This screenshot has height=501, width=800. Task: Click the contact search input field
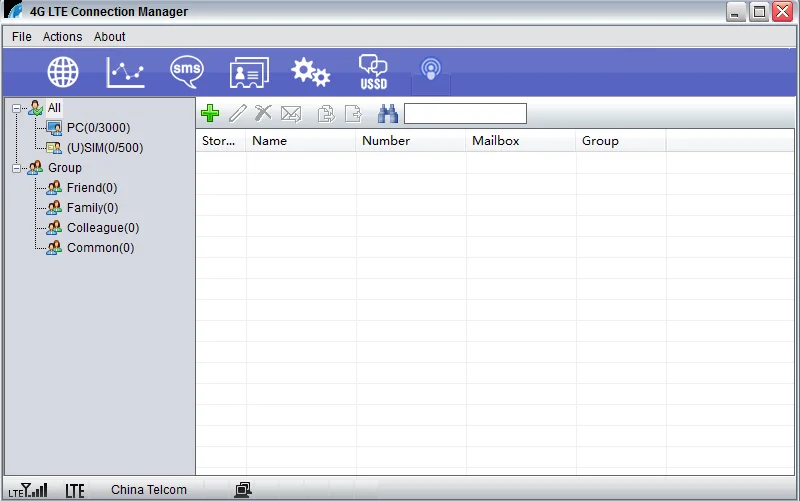[x=465, y=114]
